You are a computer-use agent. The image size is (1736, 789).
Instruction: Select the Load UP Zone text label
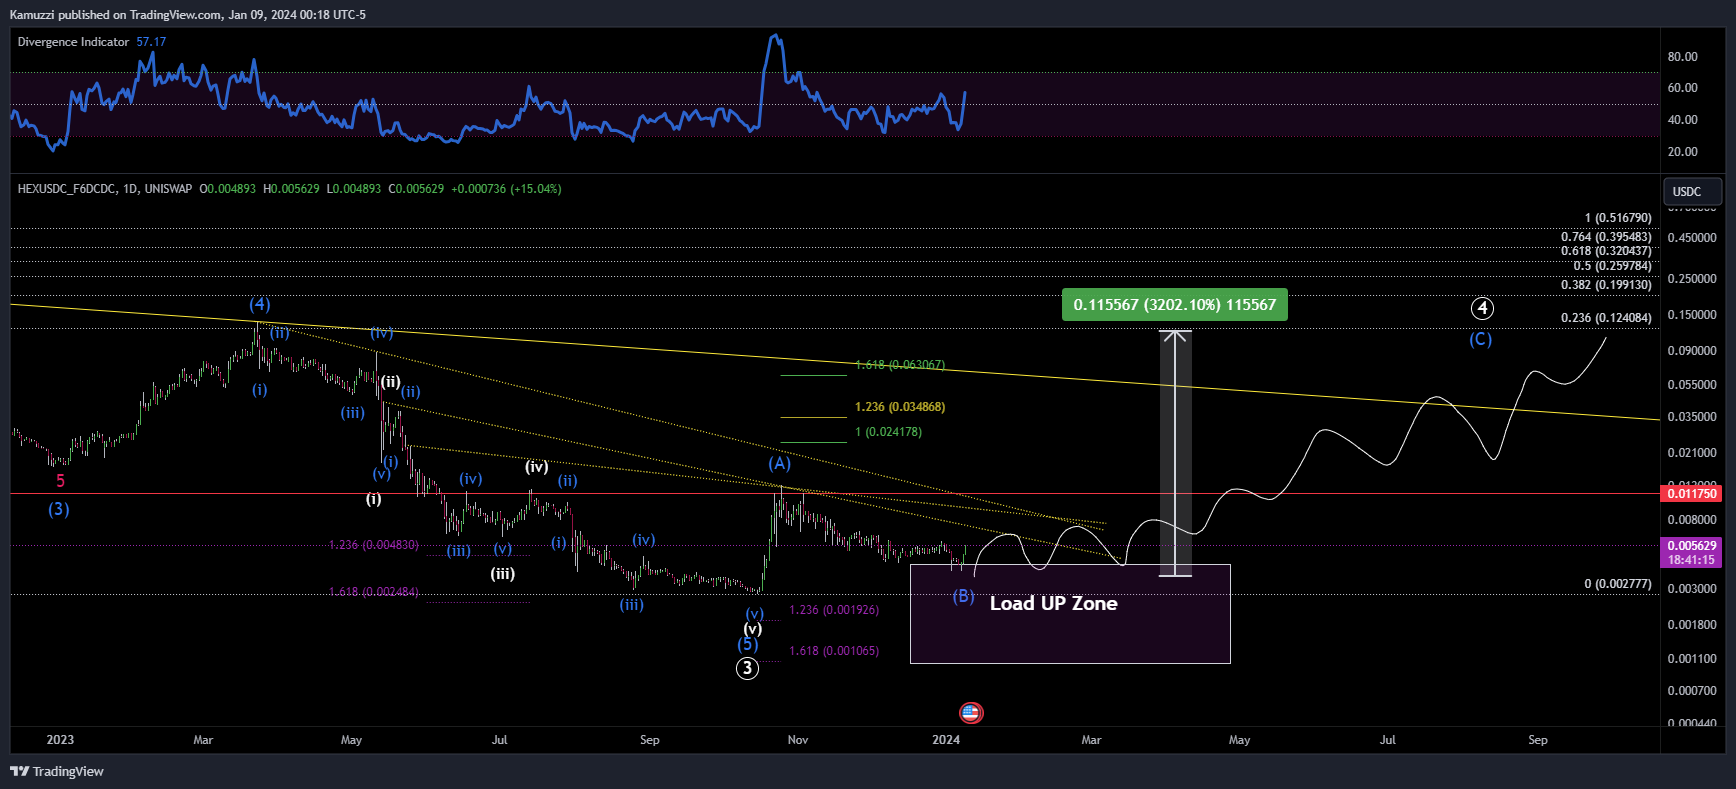coord(1053,603)
